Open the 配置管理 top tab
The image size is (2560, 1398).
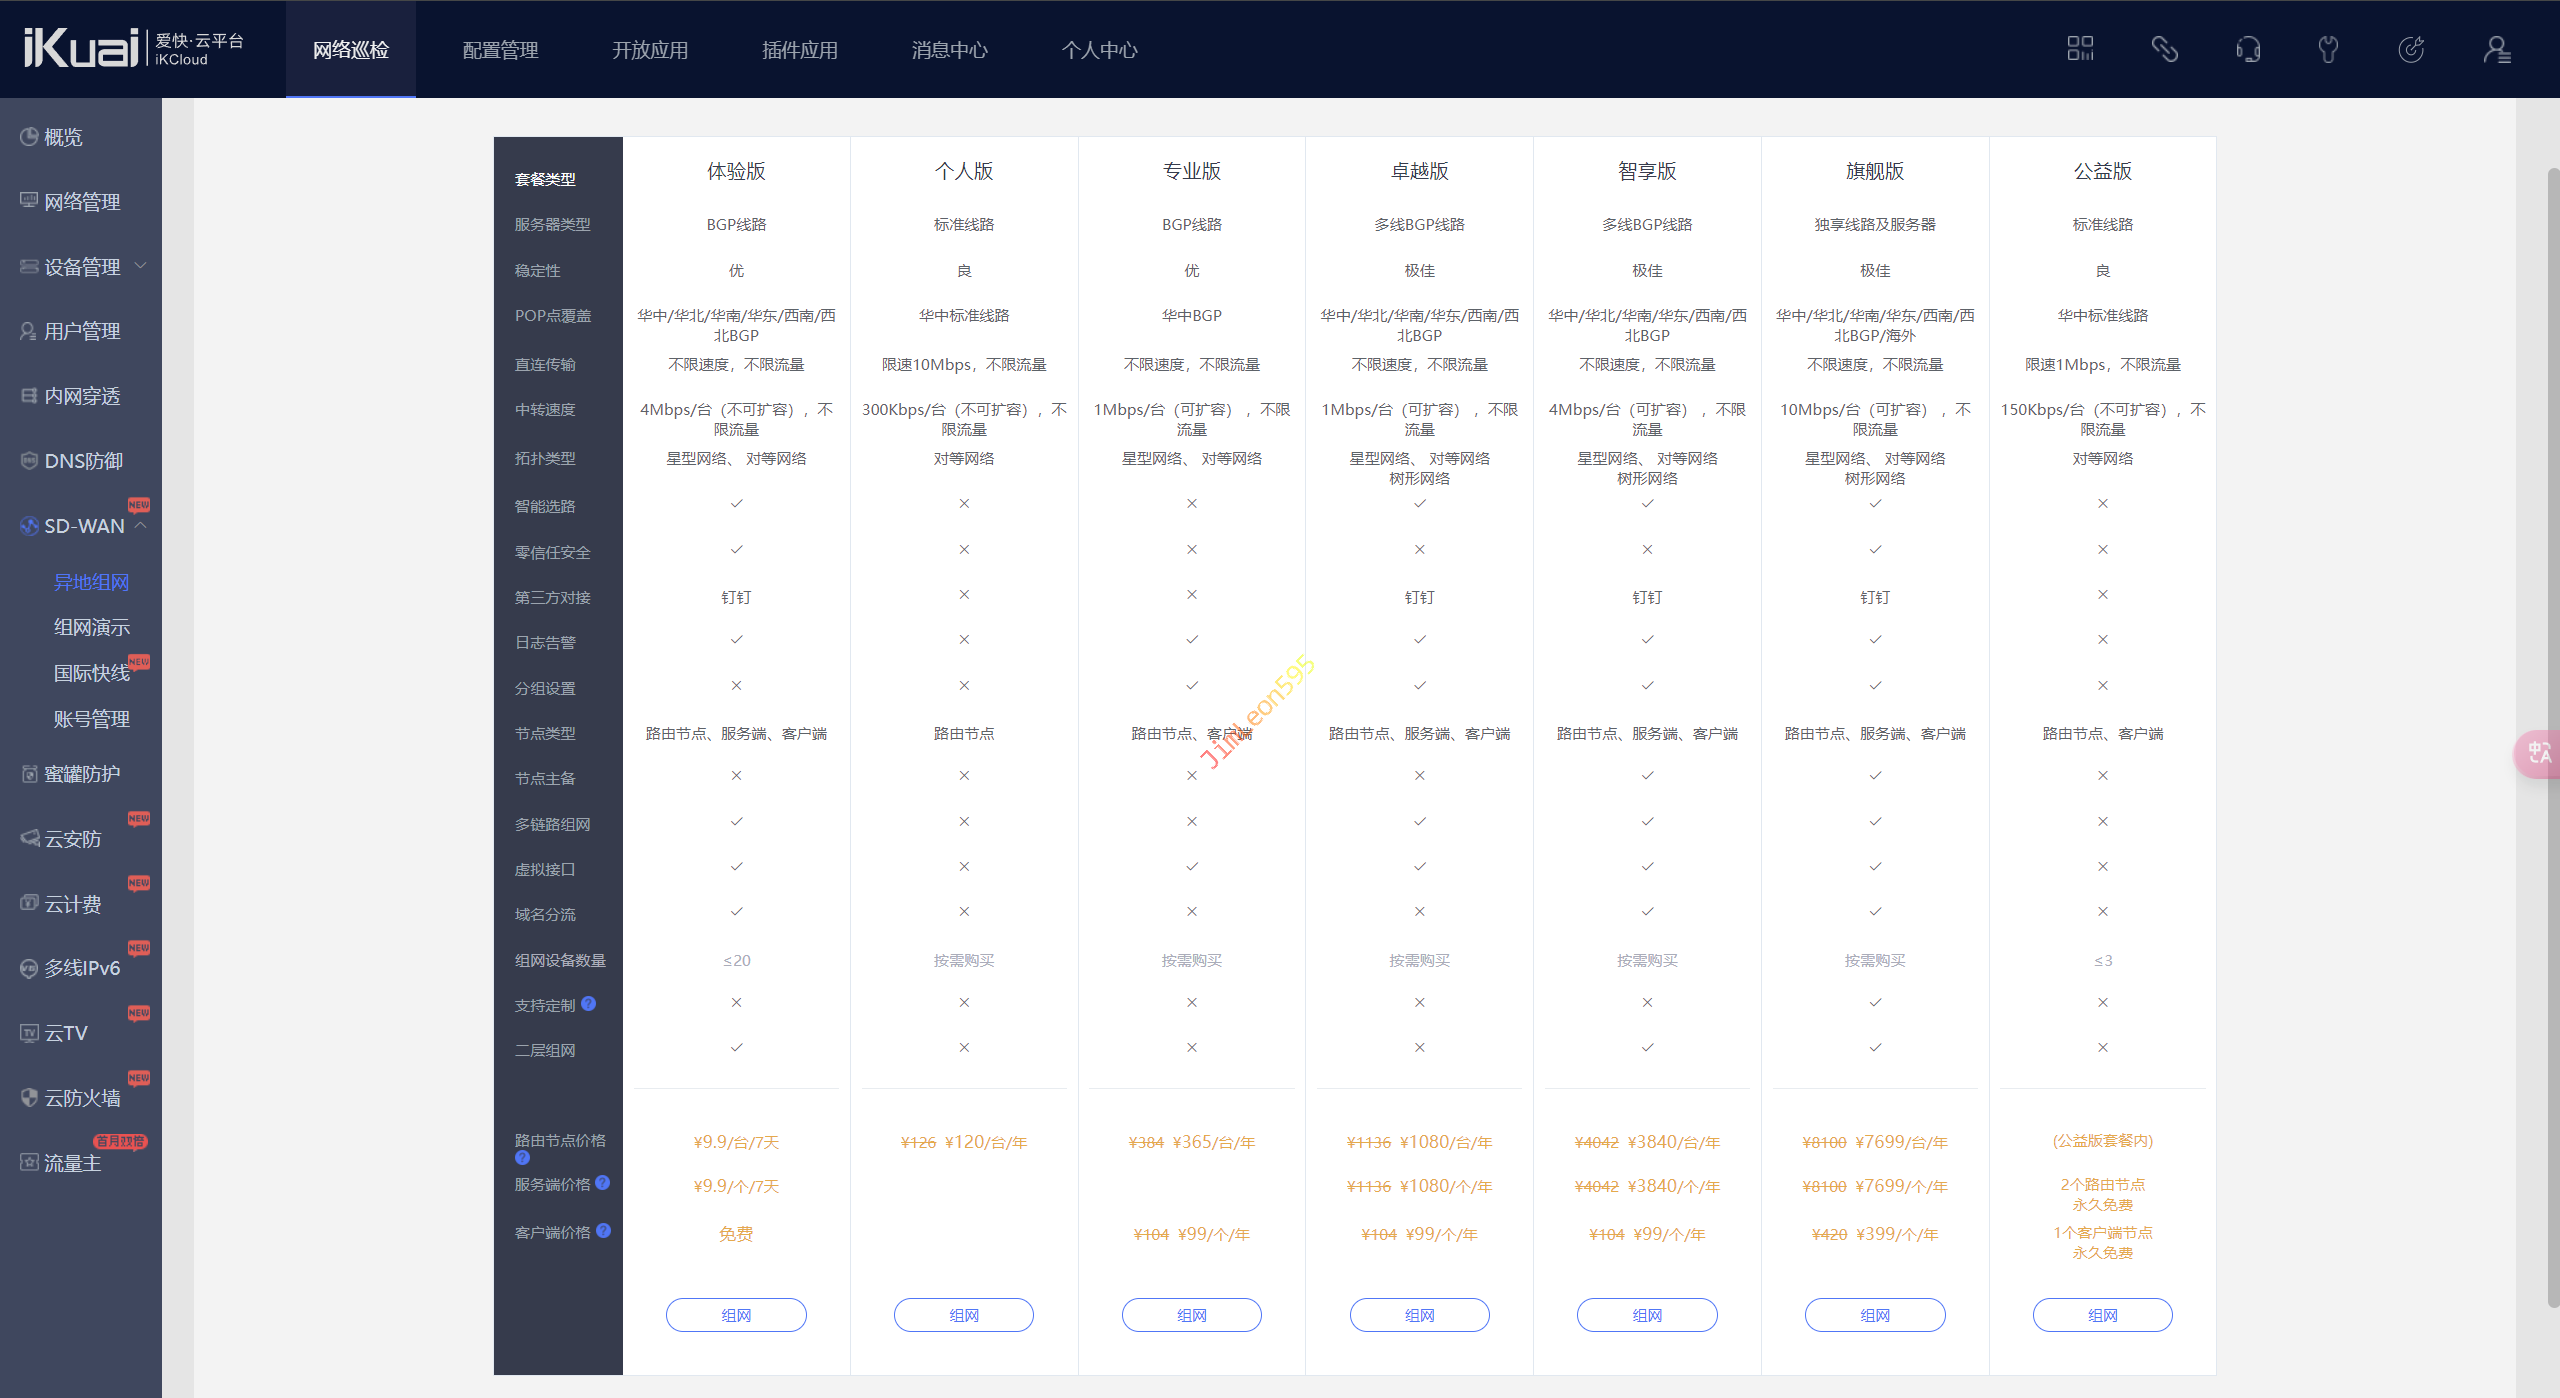[500, 50]
